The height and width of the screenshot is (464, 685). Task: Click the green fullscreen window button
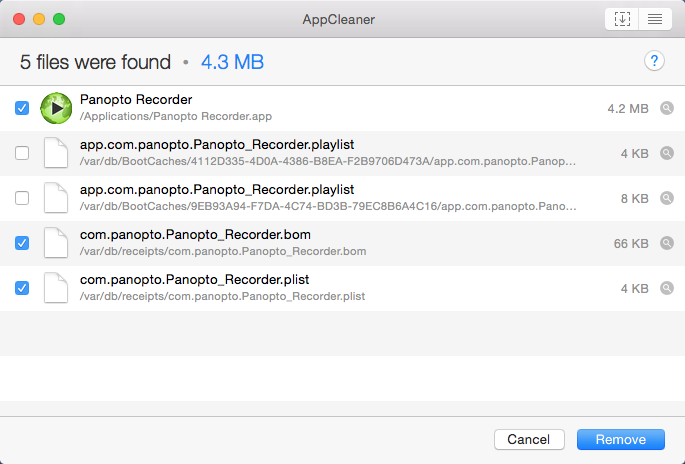[59, 19]
